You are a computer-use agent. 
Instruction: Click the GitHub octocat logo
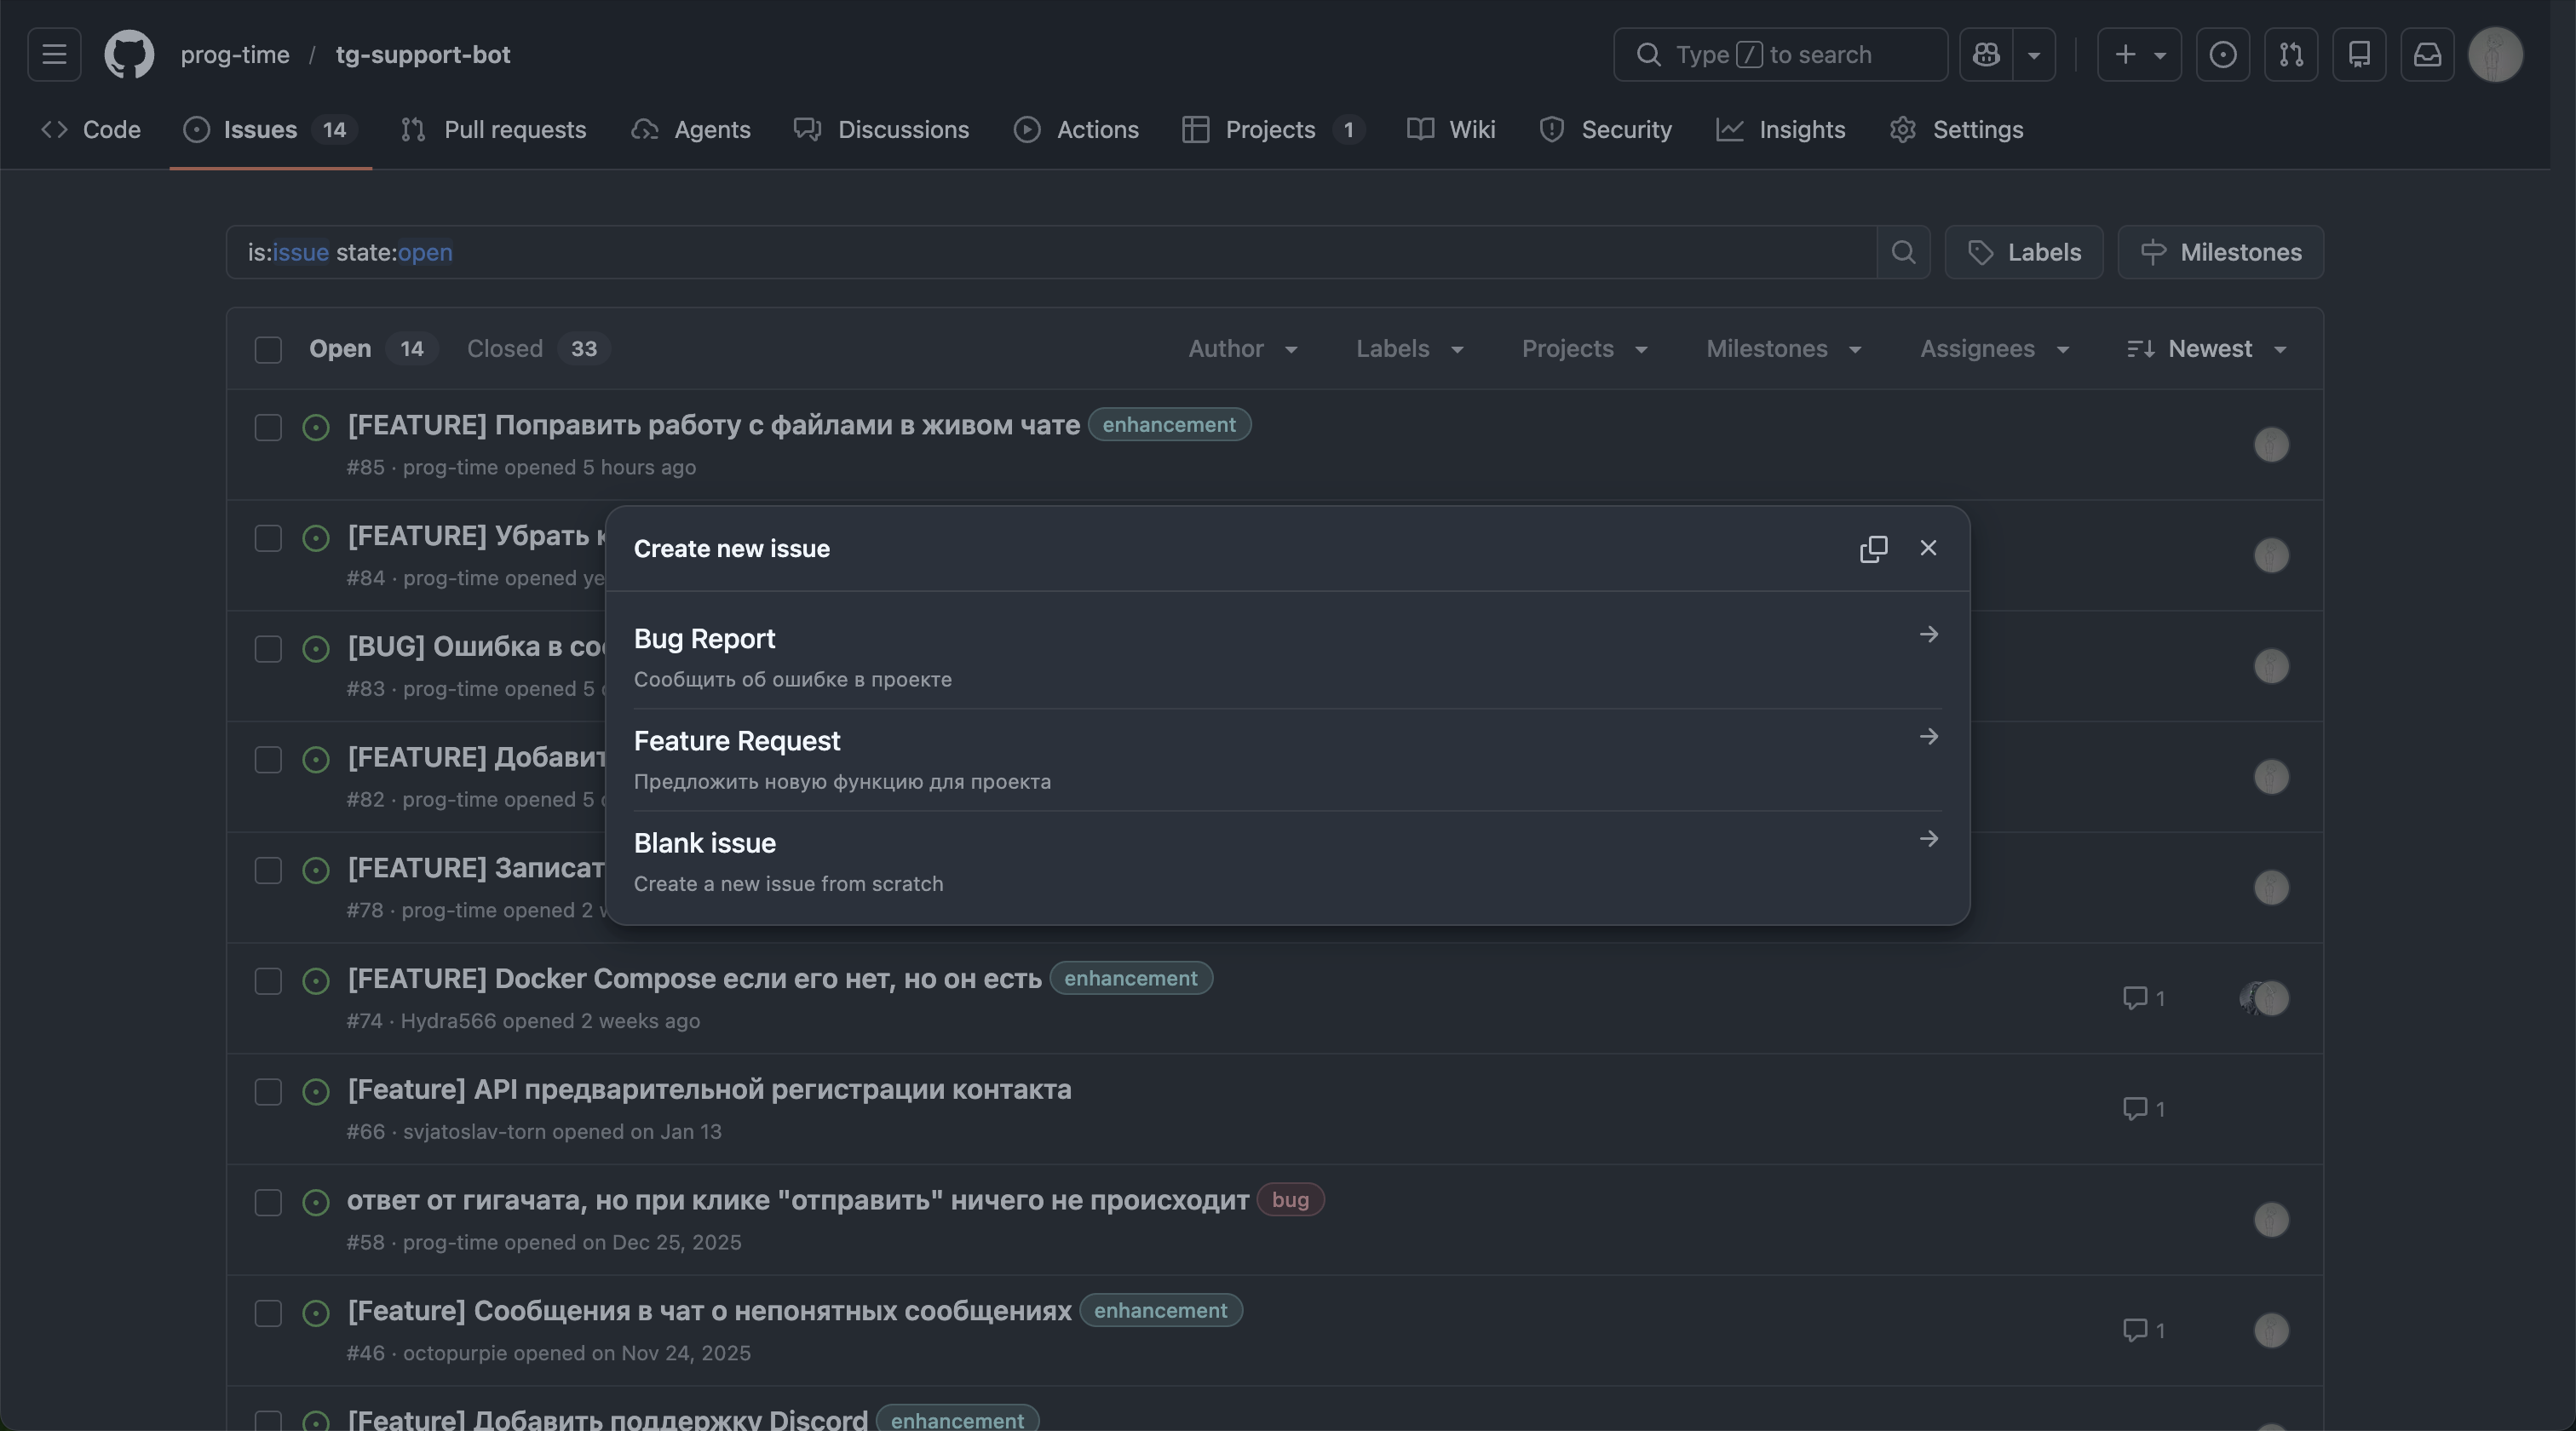pos(129,54)
